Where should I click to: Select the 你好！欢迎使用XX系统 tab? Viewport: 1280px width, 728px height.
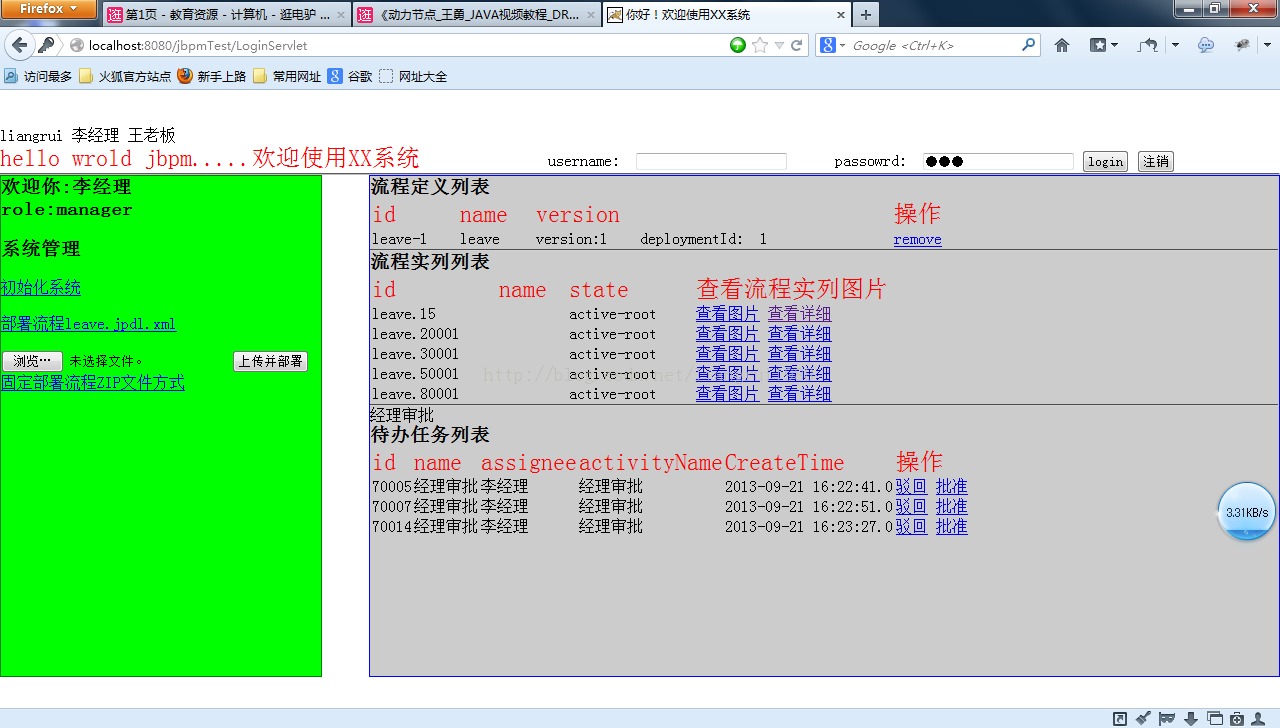point(725,15)
